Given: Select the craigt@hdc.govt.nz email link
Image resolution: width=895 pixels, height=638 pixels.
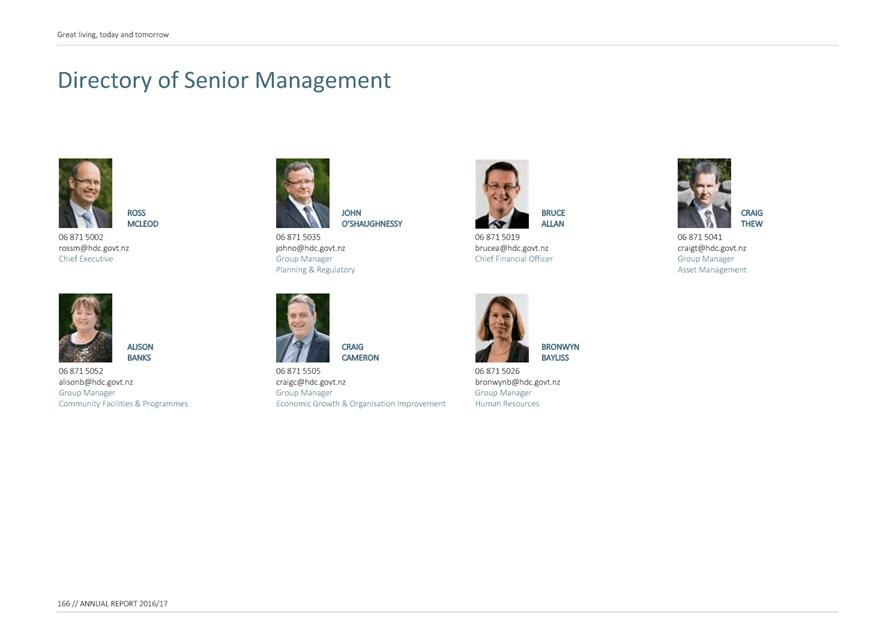Looking at the screenshot, I should pyautogui.click(x=712, y=248).
